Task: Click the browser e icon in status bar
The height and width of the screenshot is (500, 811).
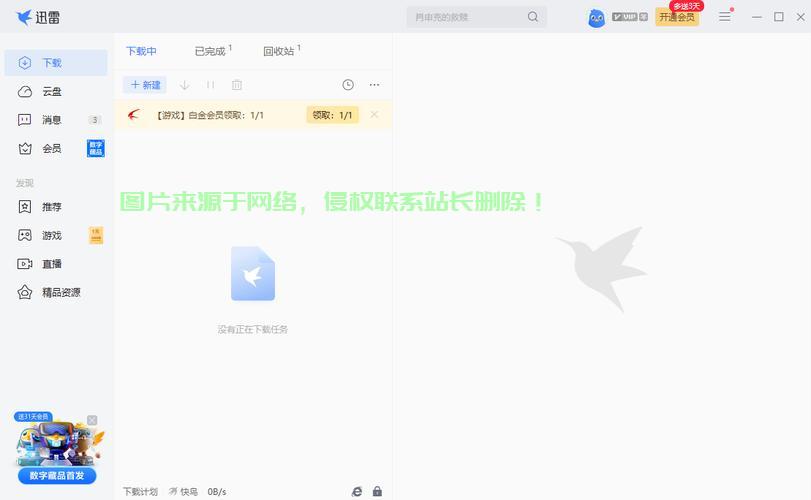Action: tap(357, 492)
